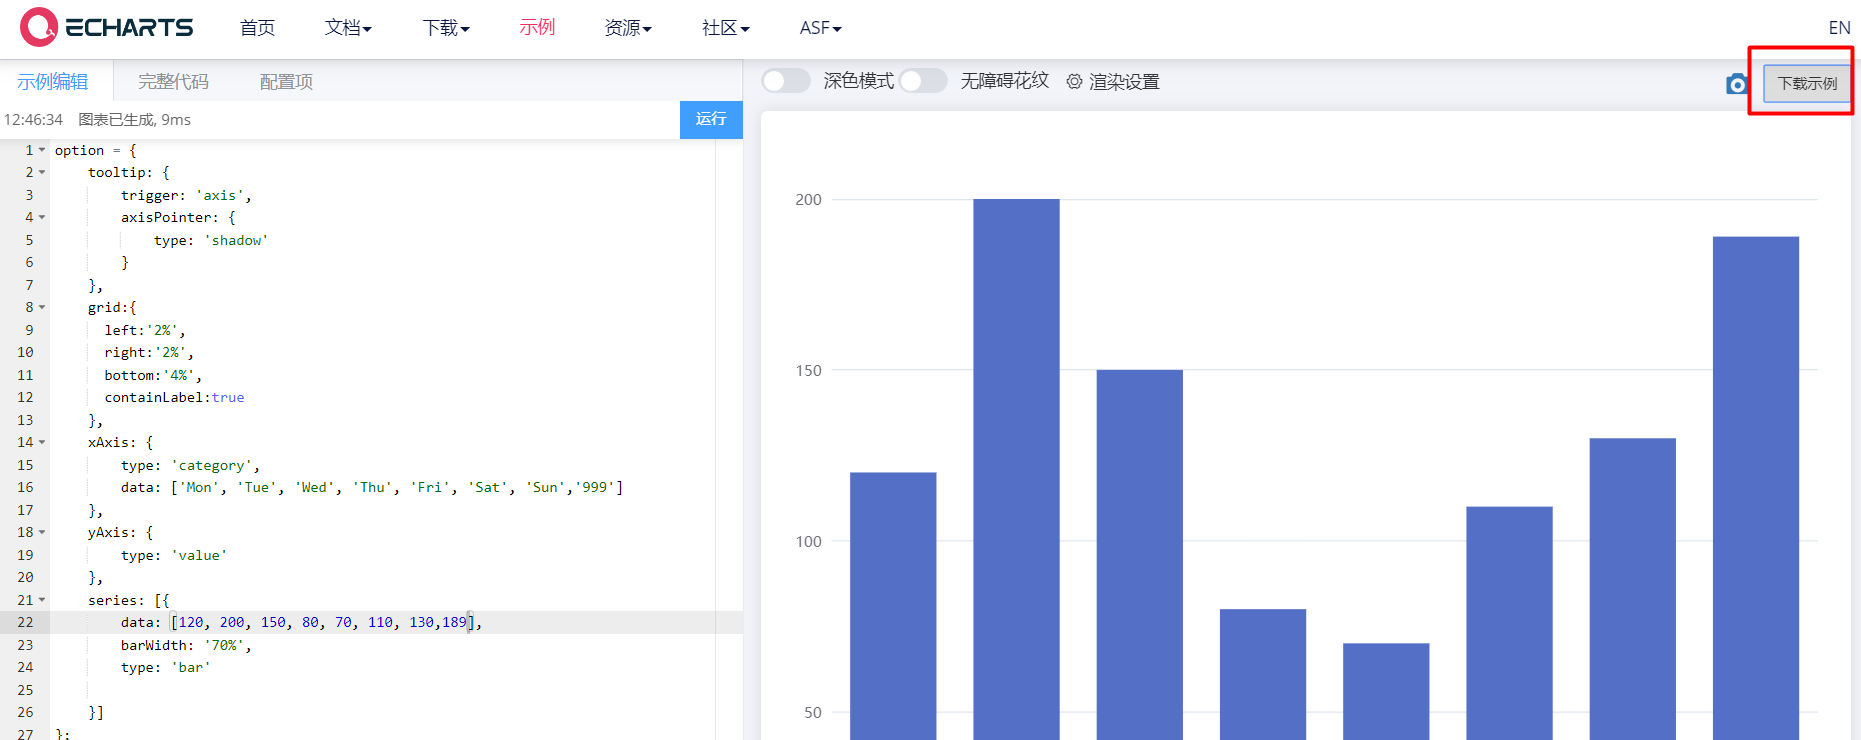Screen dimensions: 1861x740
Task: Click trigger: 'axis' code on line 3
Action: [187, 195]
